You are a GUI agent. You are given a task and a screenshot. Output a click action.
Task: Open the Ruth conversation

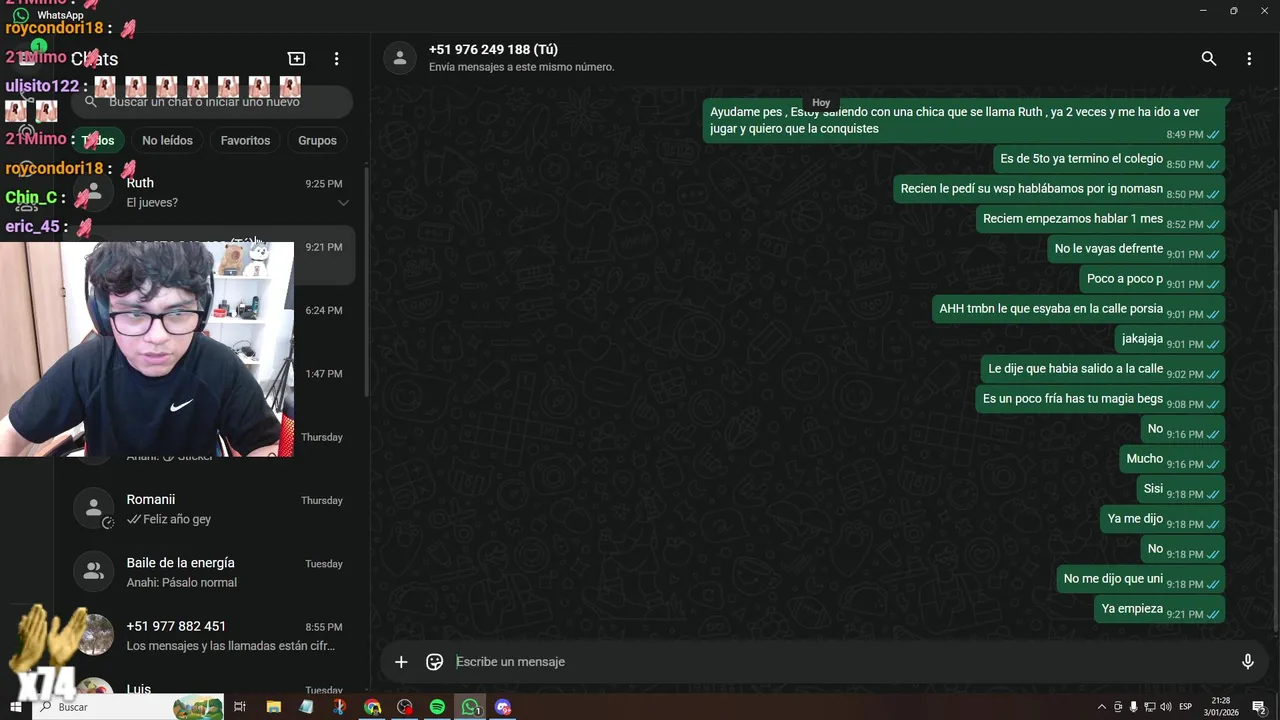click(x=212, y=192)
